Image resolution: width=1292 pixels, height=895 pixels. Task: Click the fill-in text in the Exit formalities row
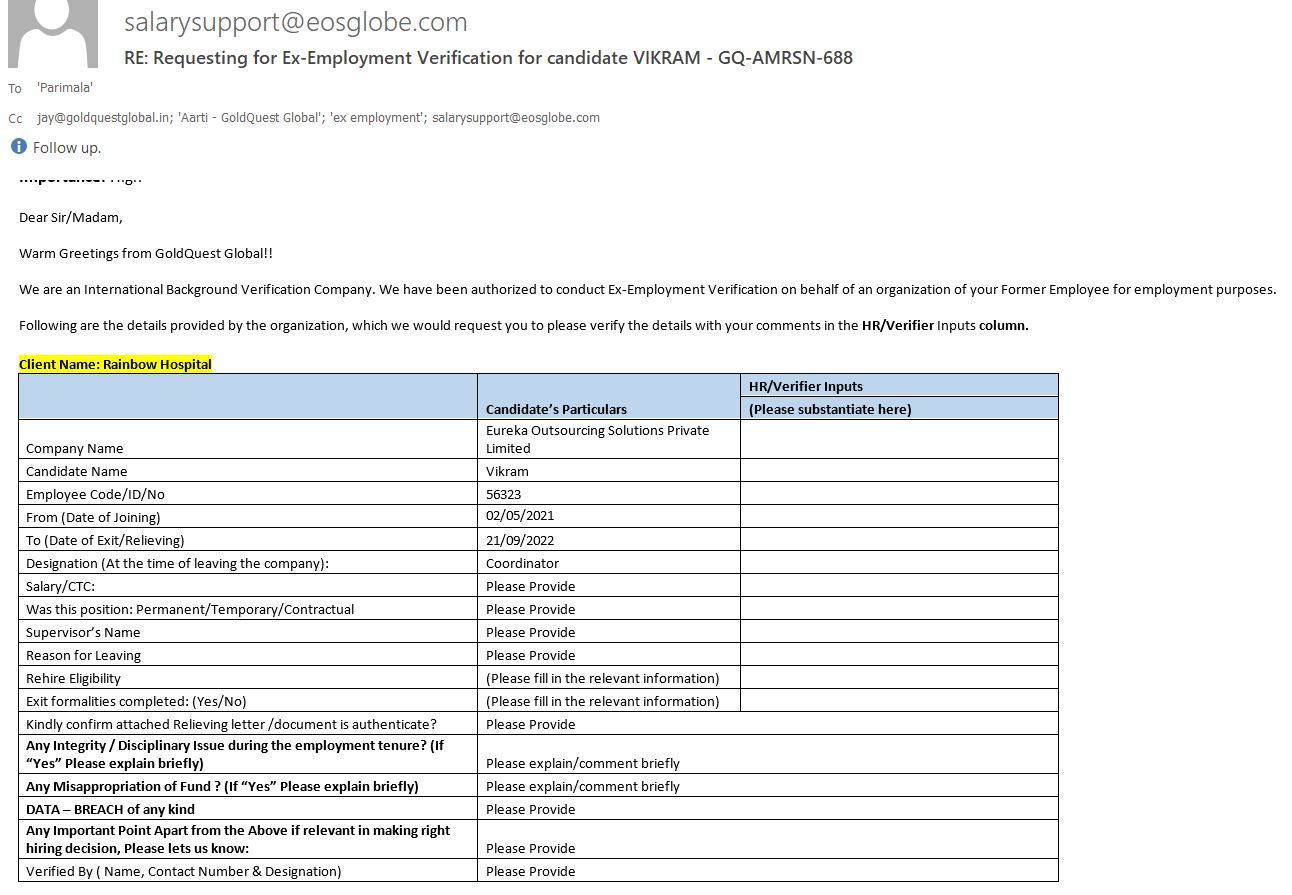coord(602,701)
